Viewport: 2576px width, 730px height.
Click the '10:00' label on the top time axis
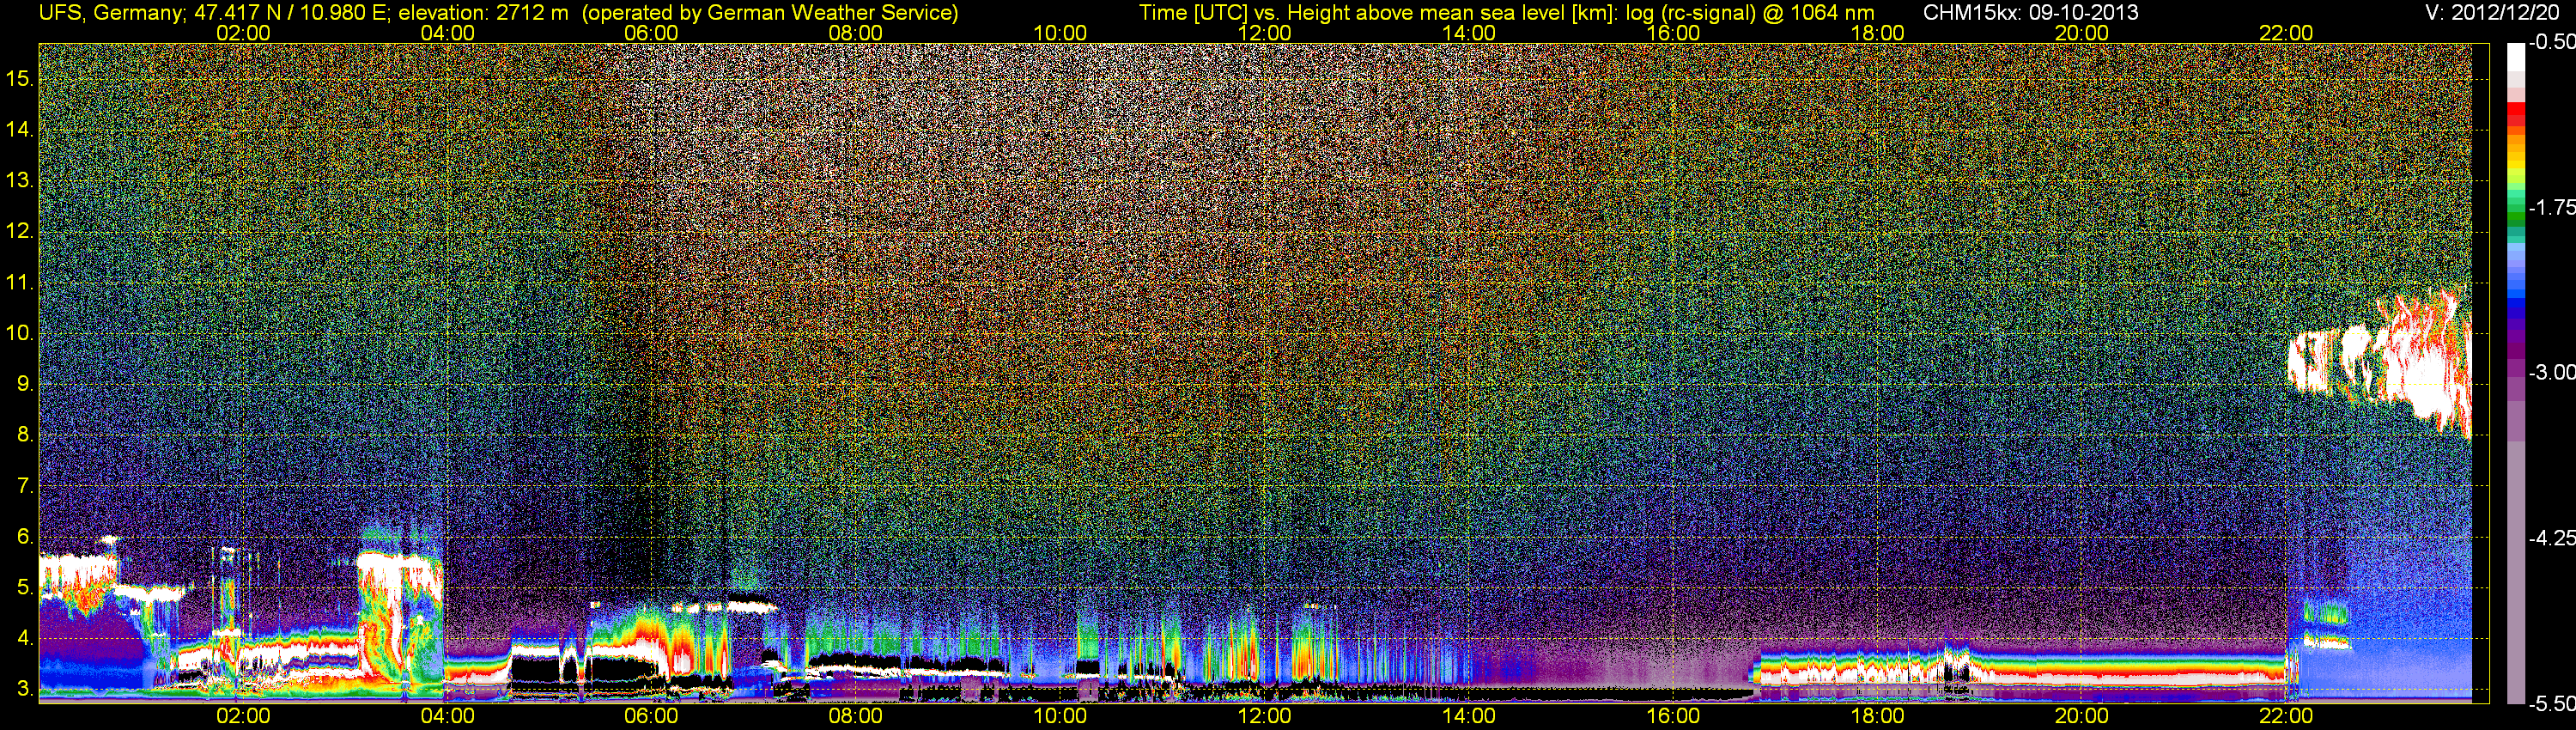(1060, 33)
